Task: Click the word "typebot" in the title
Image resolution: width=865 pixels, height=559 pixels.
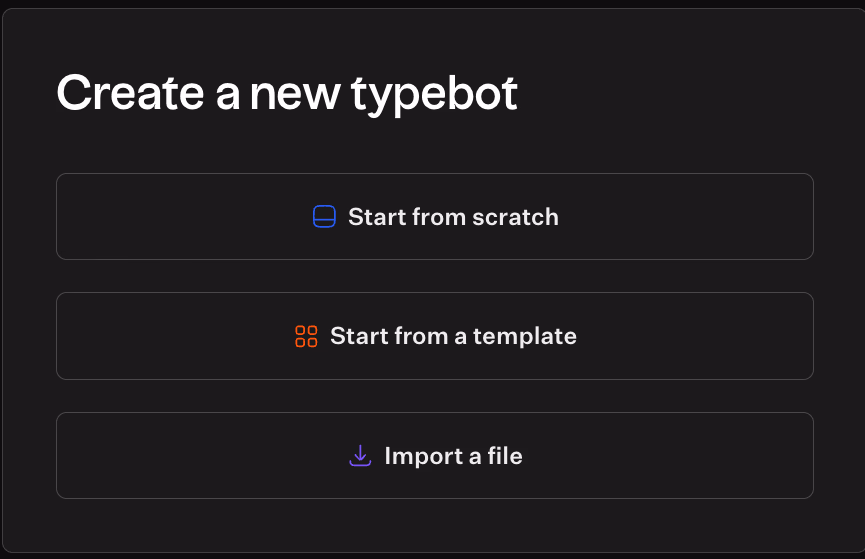Action: click(434, 95)
